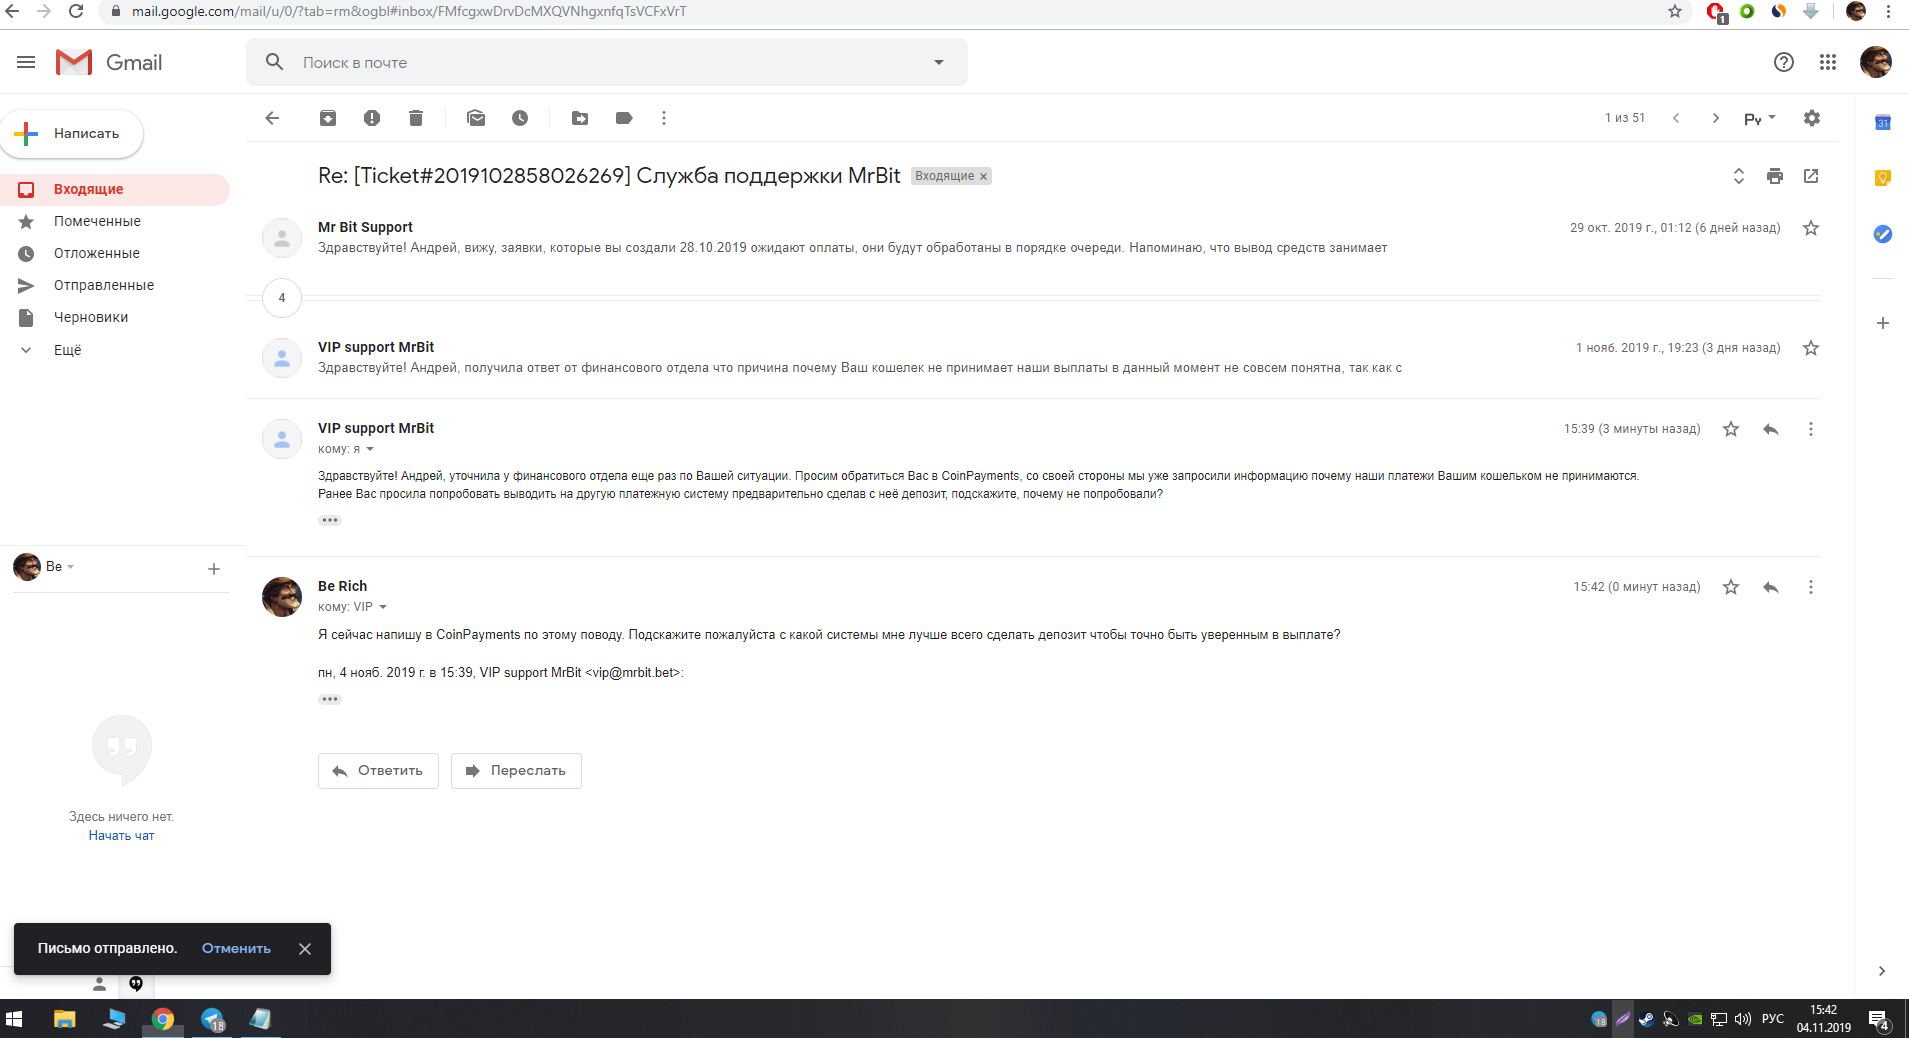Archive this conversation
The width and height of the screenshot is (1909, 1038).
tap(328, 118)
